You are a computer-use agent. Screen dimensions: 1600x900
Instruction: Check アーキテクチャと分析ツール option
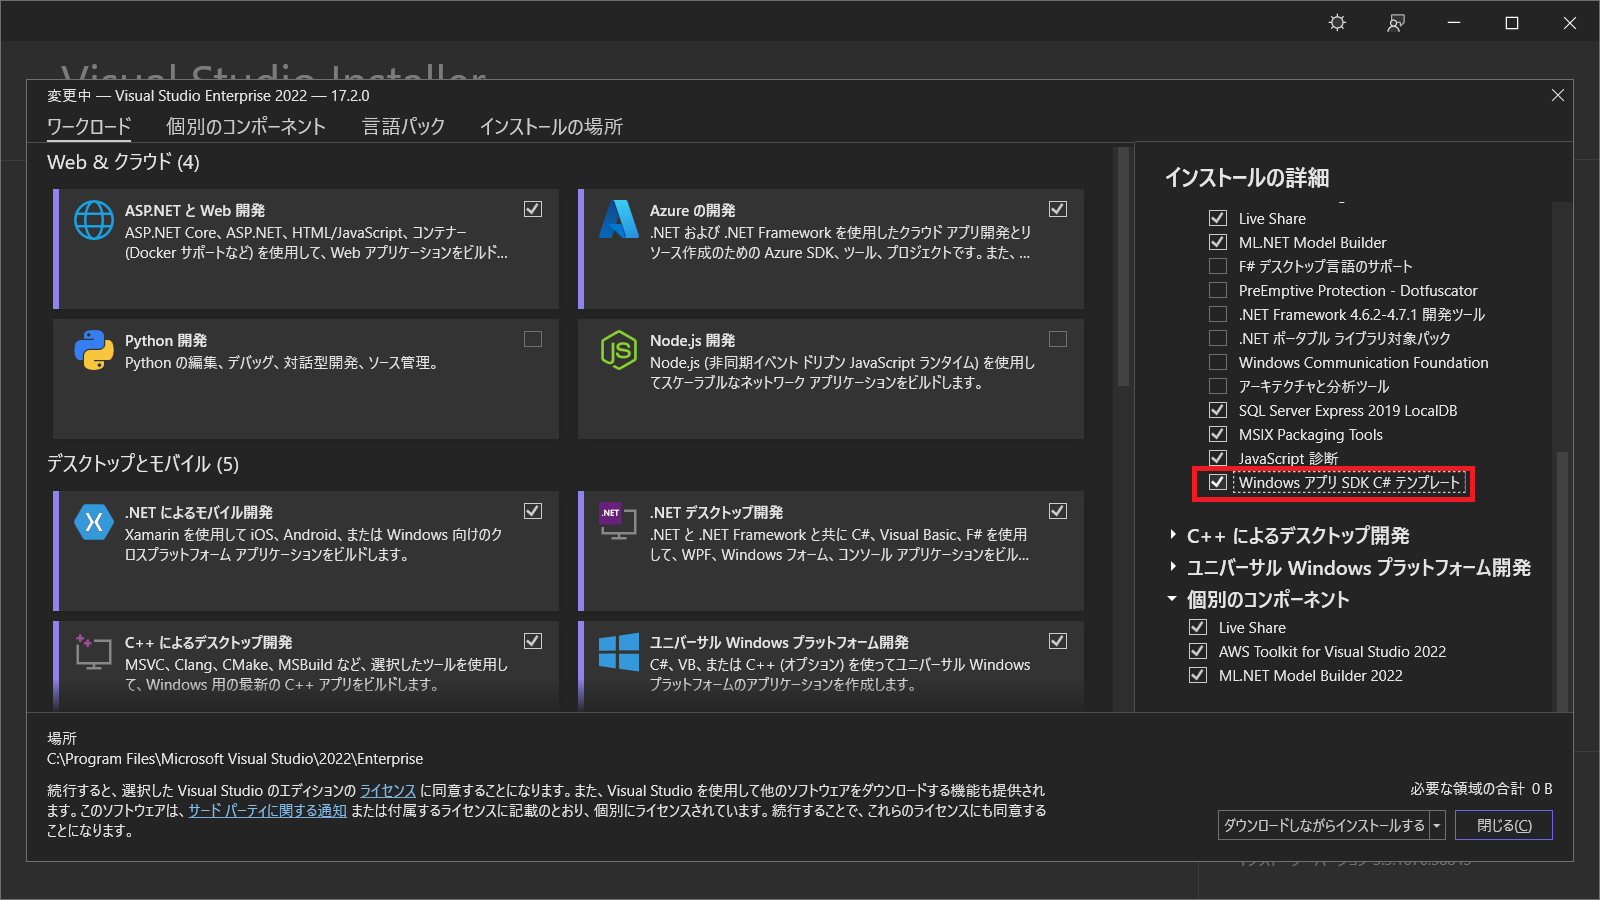click(1218, 386)
